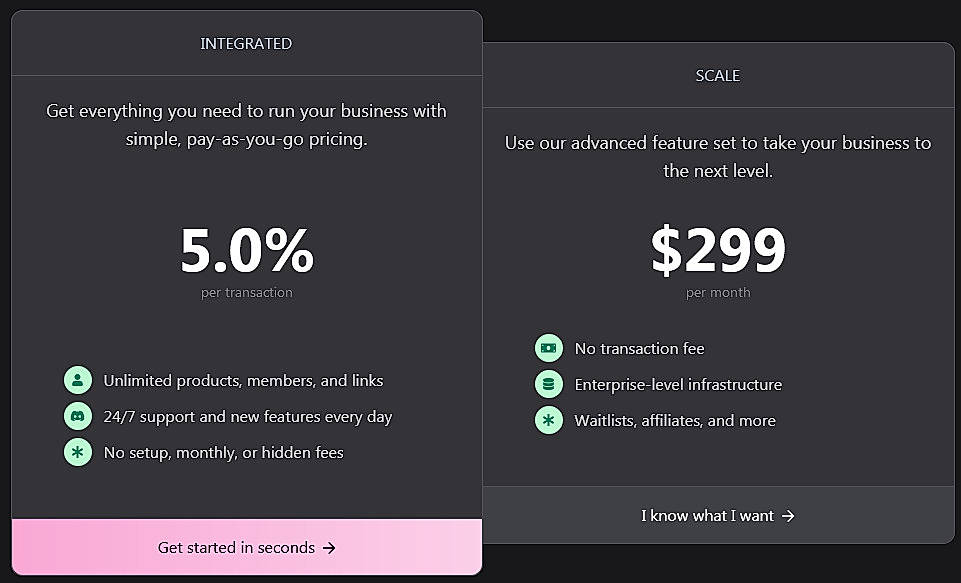This screenshot has height=583, width=961.
Task: Open the INTEGRATED plan header
Action: [x=246, y=43]
